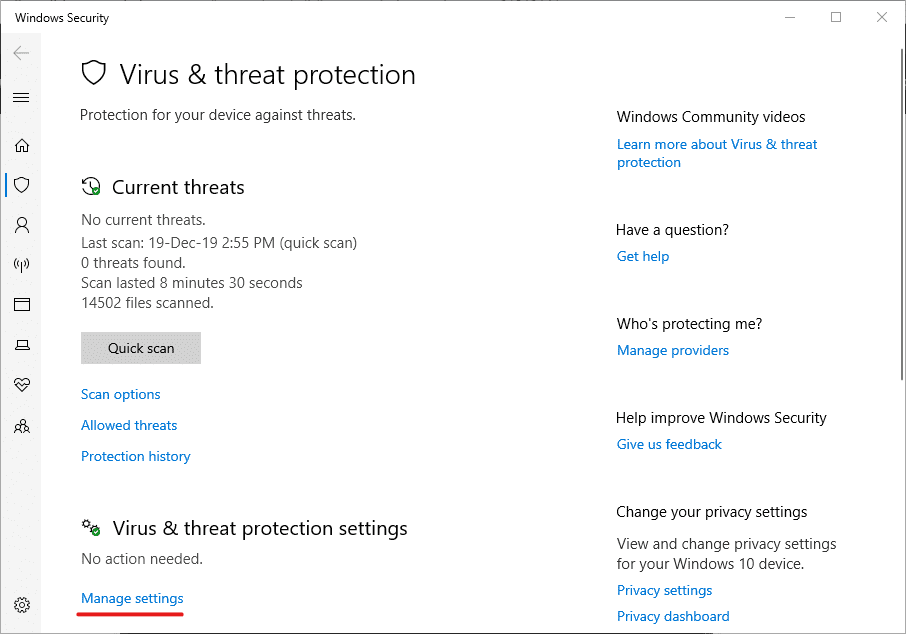Viewport: 906px width, 634px height.
Task: Select Virus & threat protection shield icon
Action: point(21,185)
